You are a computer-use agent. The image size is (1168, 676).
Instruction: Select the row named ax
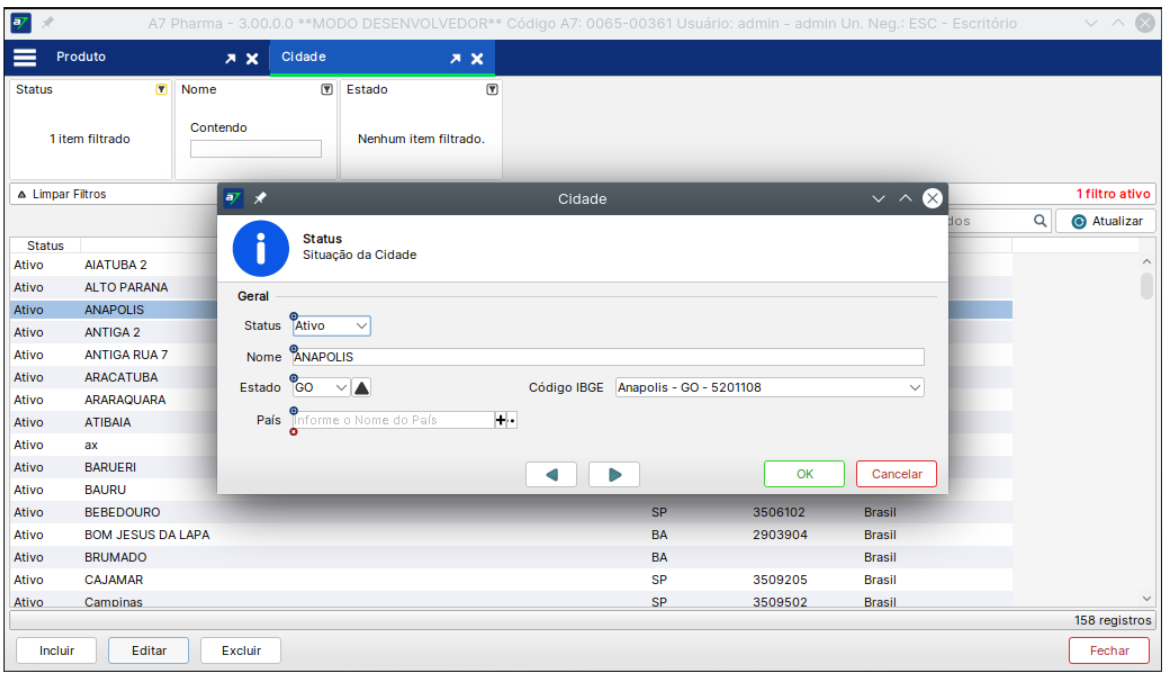(511, 445)
